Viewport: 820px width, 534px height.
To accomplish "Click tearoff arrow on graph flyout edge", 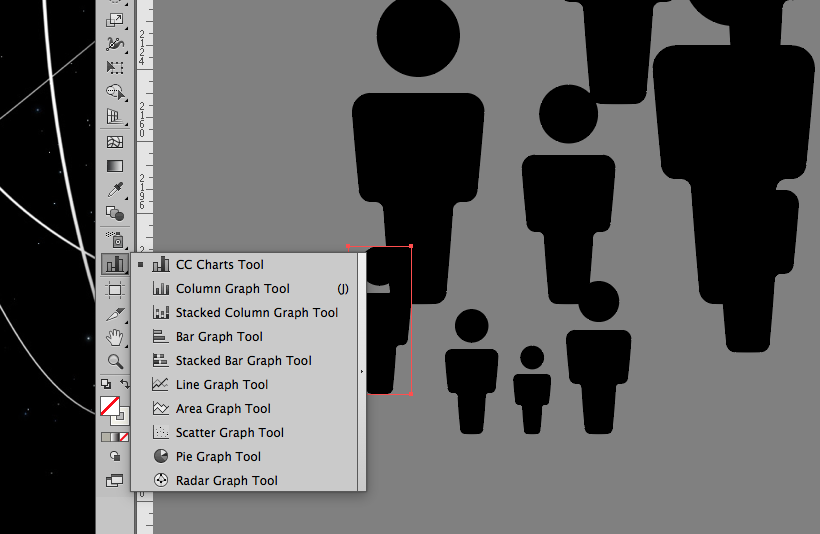I will click(361, 372).
